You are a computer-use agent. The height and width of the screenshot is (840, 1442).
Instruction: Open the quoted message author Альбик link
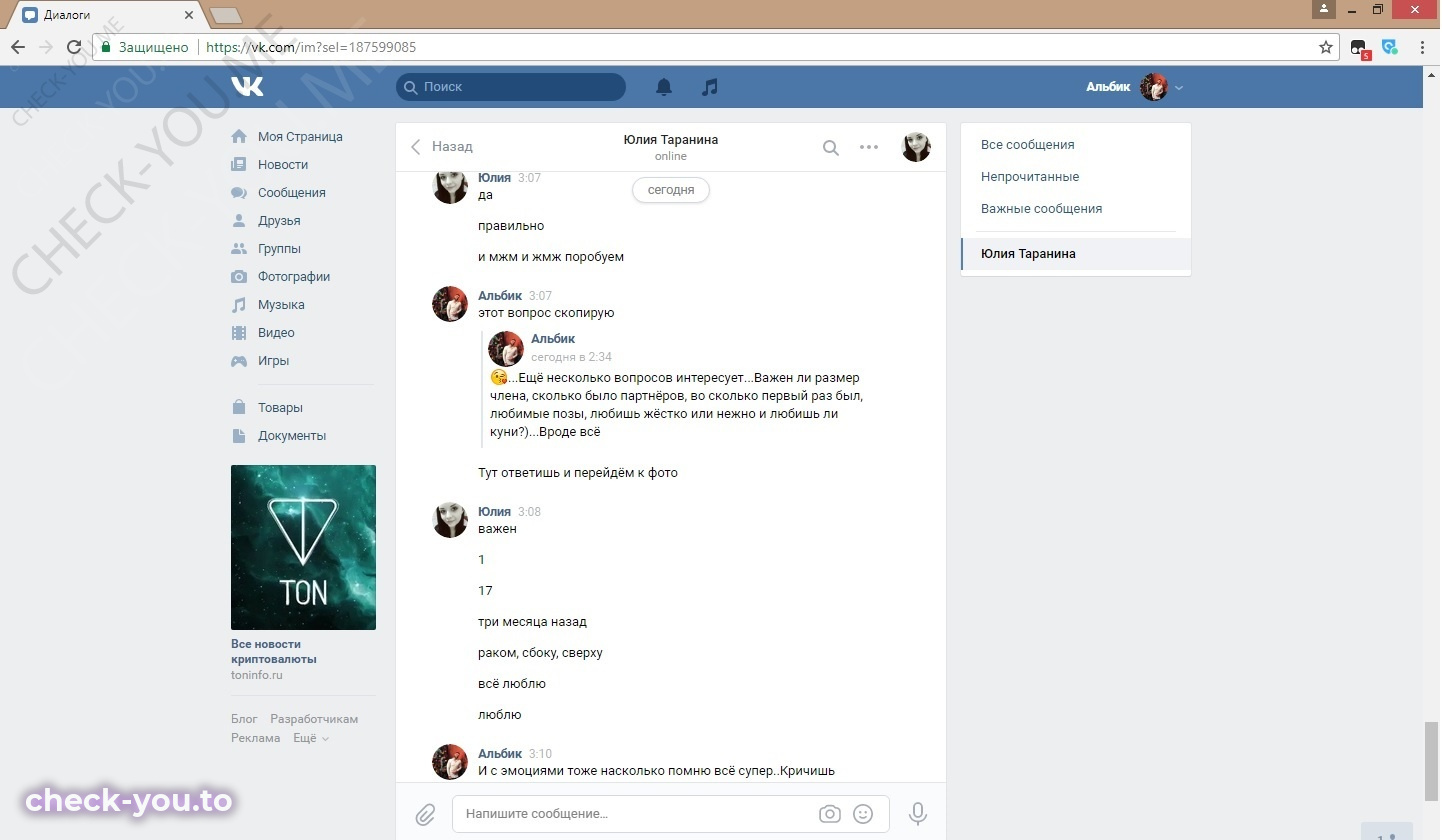click(x=553, y=339)
